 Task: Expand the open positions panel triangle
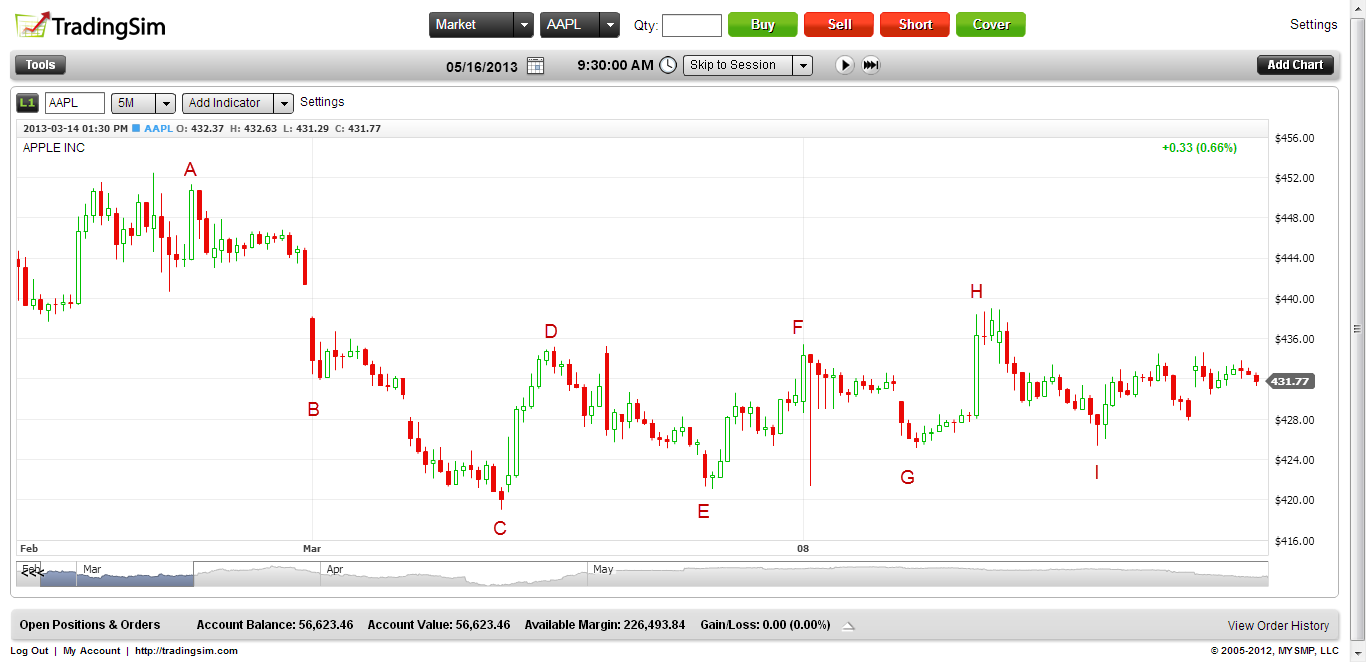pyautogui.click(x=848, y=626)
